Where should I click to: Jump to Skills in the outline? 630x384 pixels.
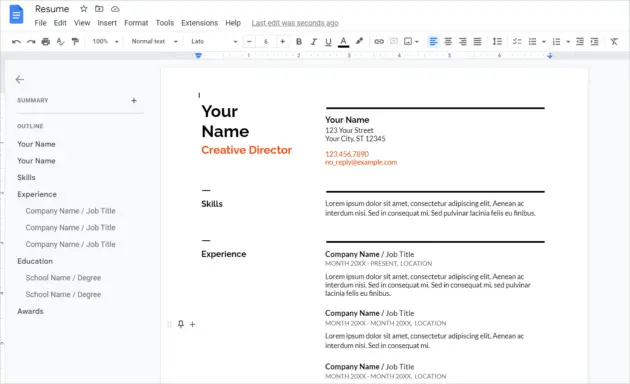[26, 178]
